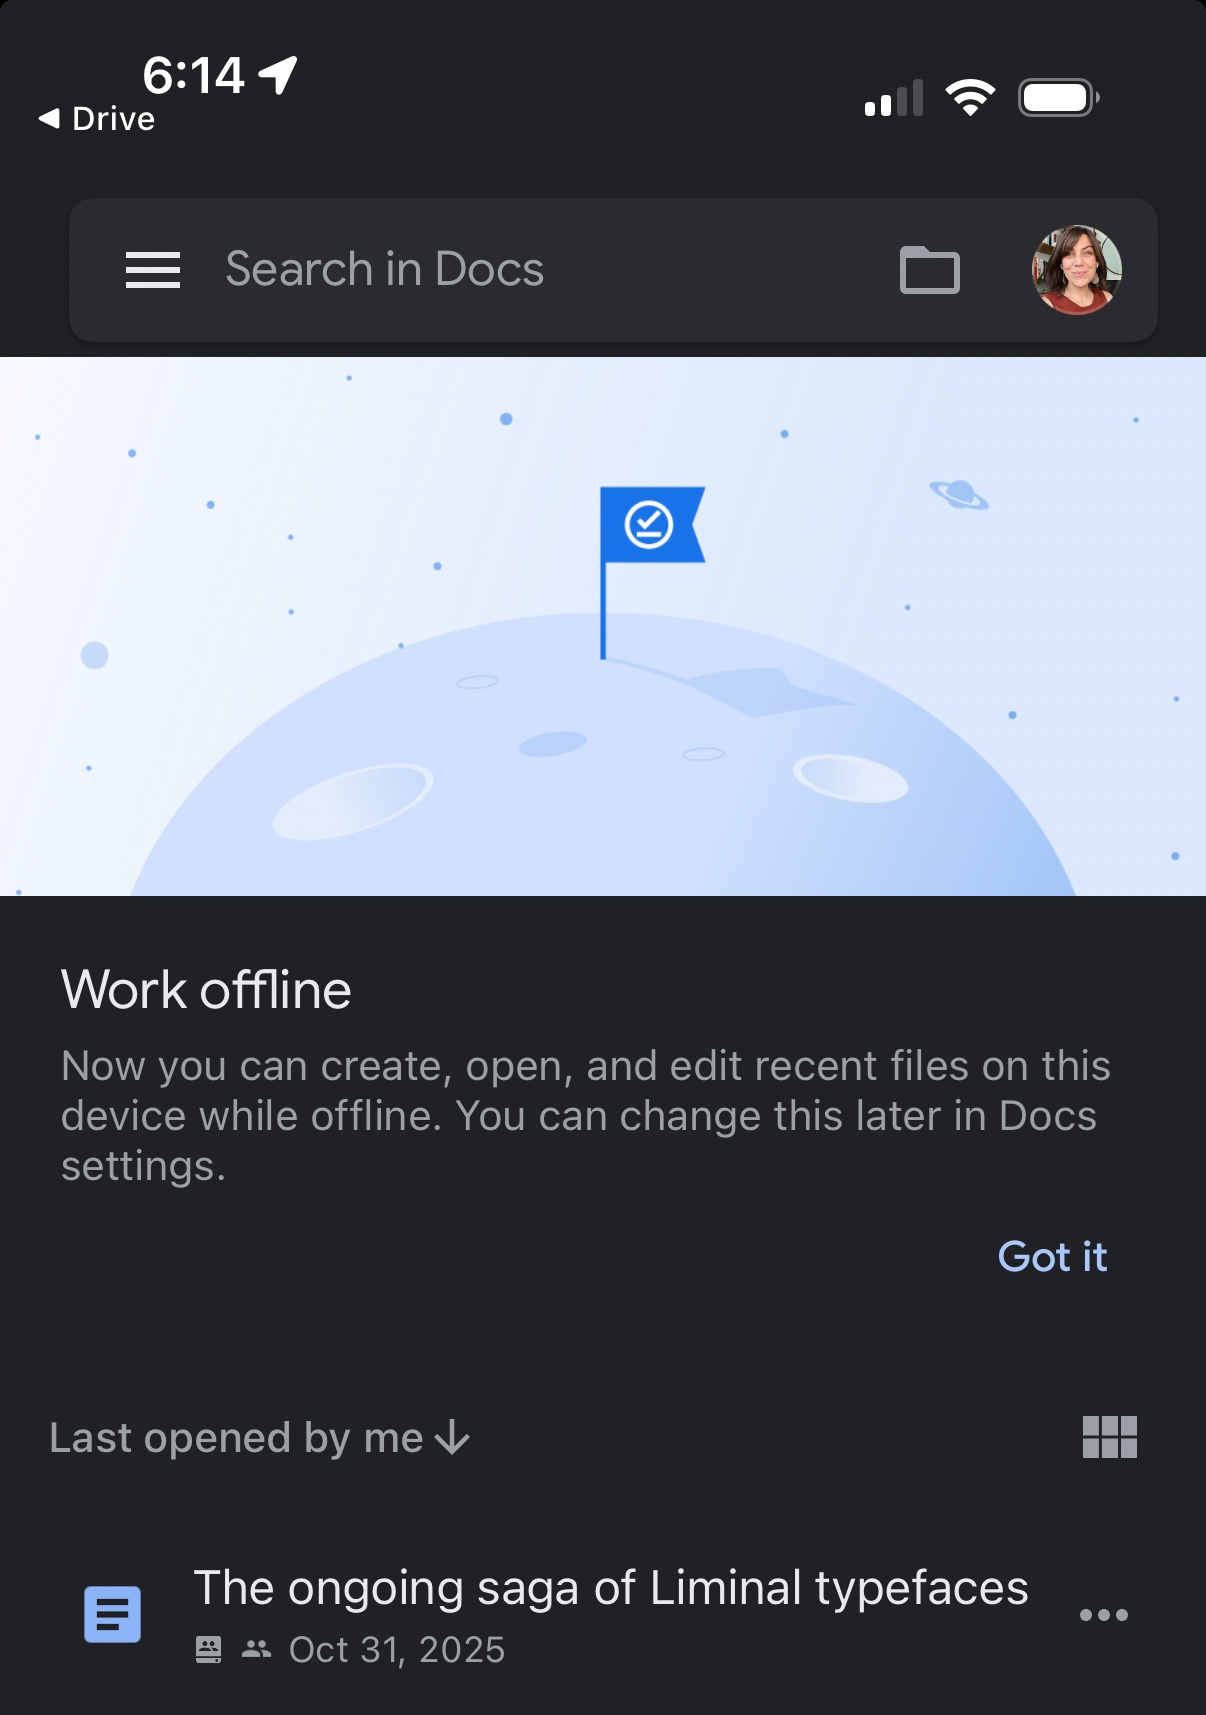Tap the battery indicator icon
The width and height of the screenshot is (1206, 1715).
click(1058, 98)
